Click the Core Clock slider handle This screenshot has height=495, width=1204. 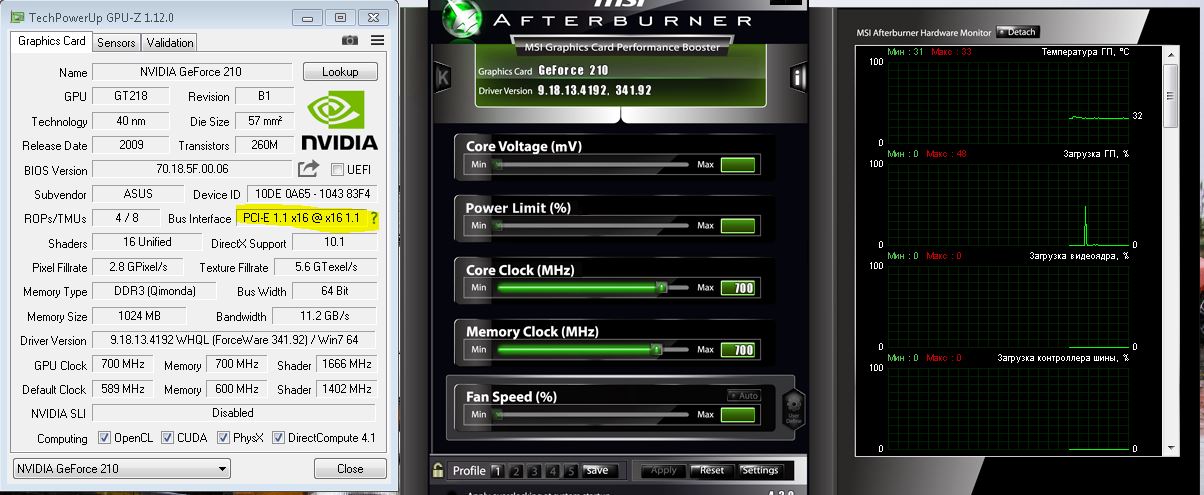661,288
